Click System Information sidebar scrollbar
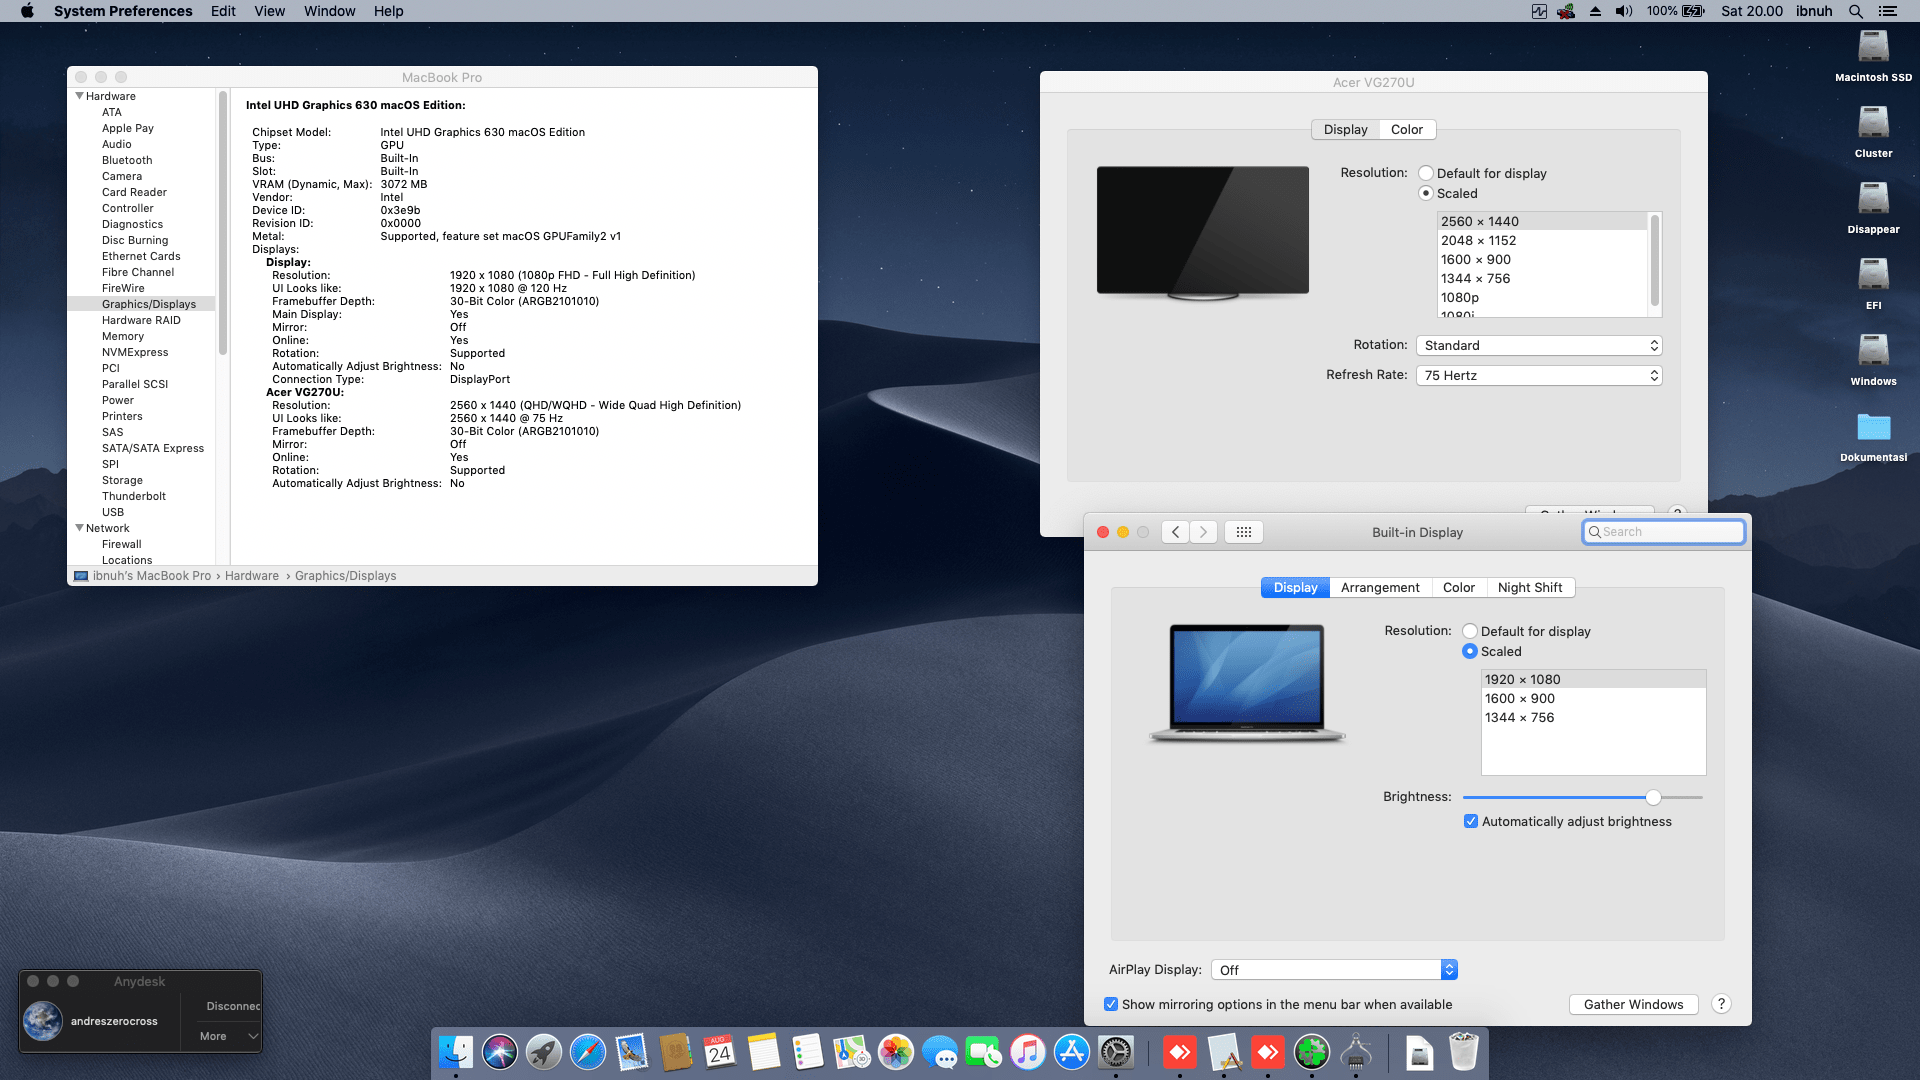Image resolution: width=1920 pixels, height=1080 pixels. pyautogui.click(x=222, y=223)
